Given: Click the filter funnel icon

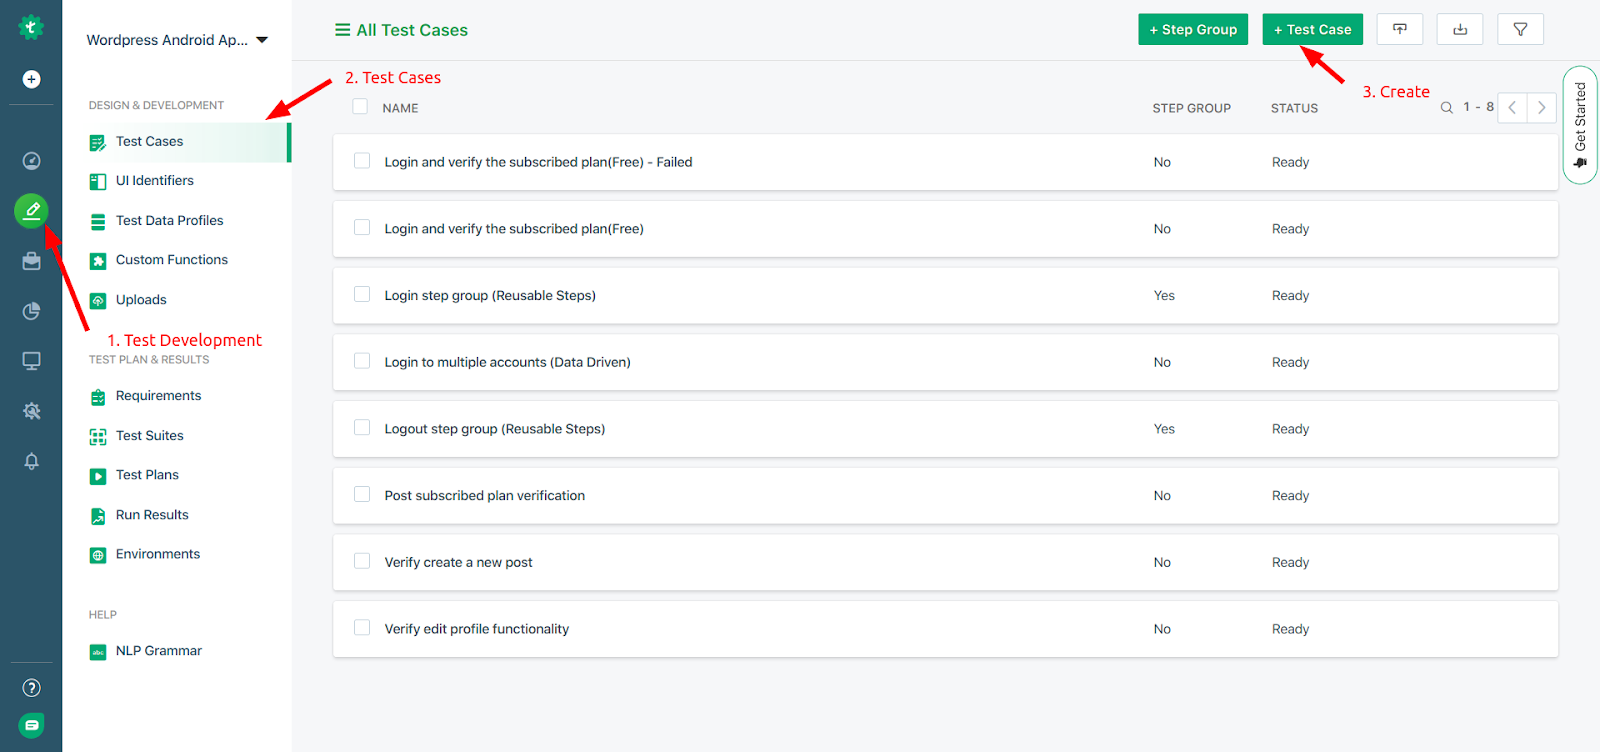Looking at the screenshot, I should (x=1520, y=30).
